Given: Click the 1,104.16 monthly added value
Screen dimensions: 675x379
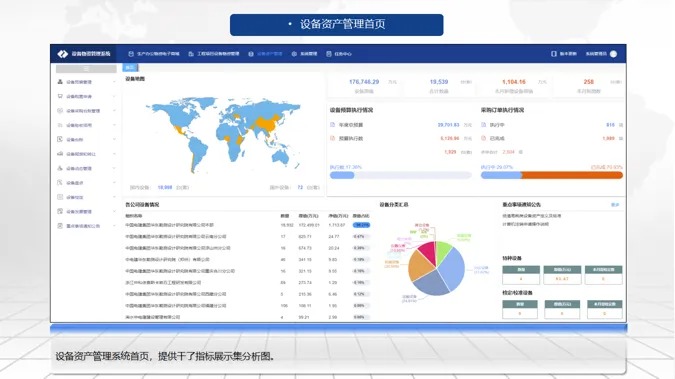Looking at the screenshot, I should pyautogui.click(x=514, y=82).
